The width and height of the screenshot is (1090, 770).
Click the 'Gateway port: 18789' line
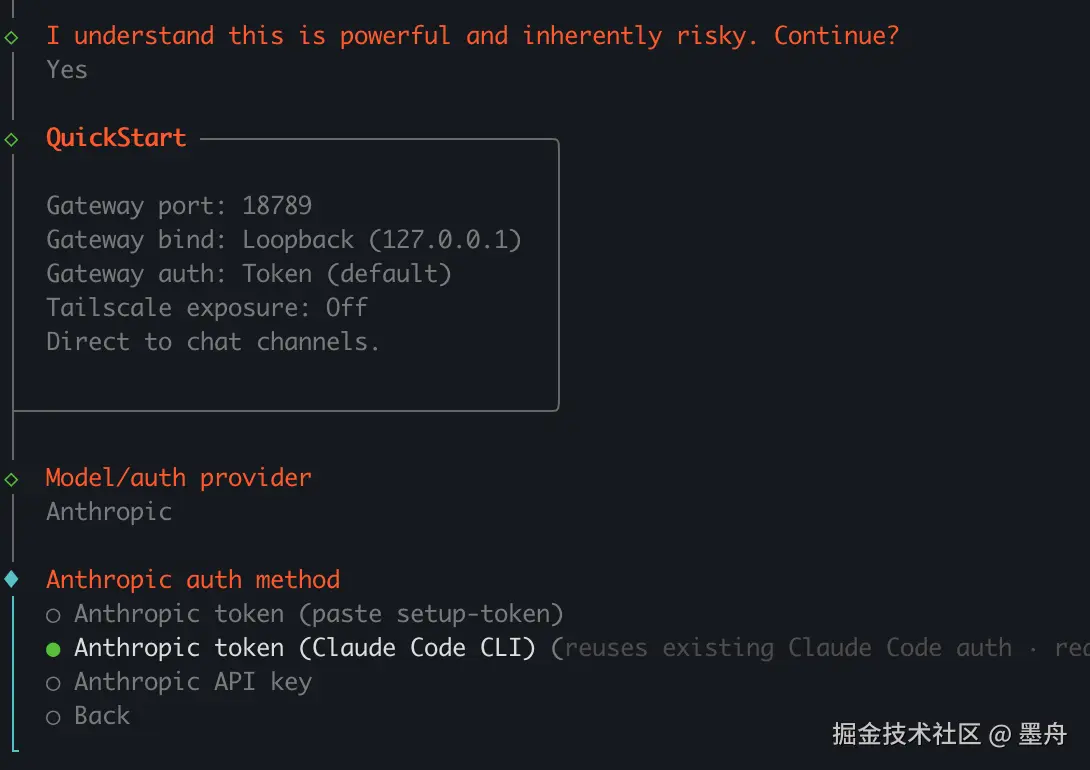click(179, 206)
